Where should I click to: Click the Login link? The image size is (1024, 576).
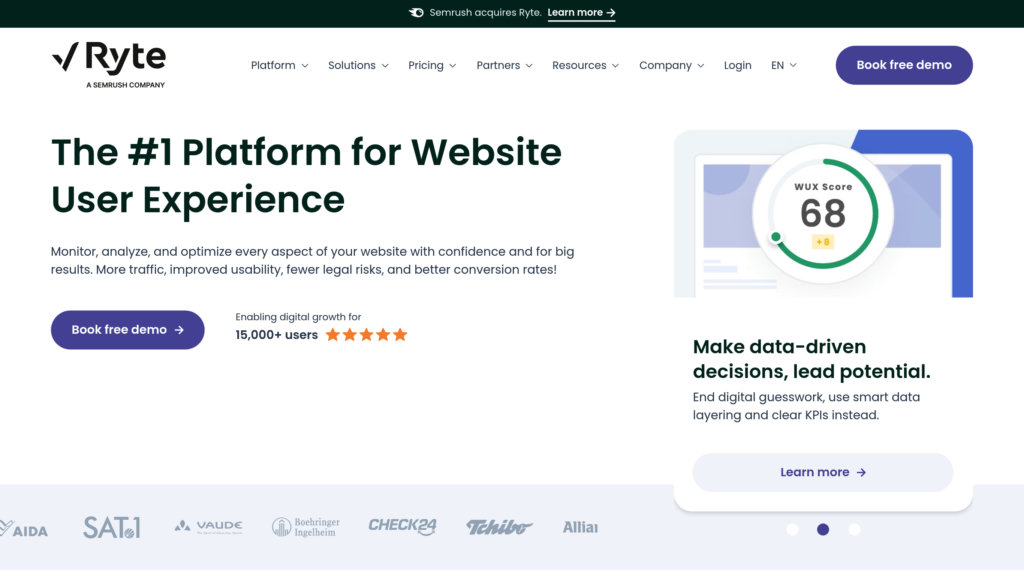(737, 65)
